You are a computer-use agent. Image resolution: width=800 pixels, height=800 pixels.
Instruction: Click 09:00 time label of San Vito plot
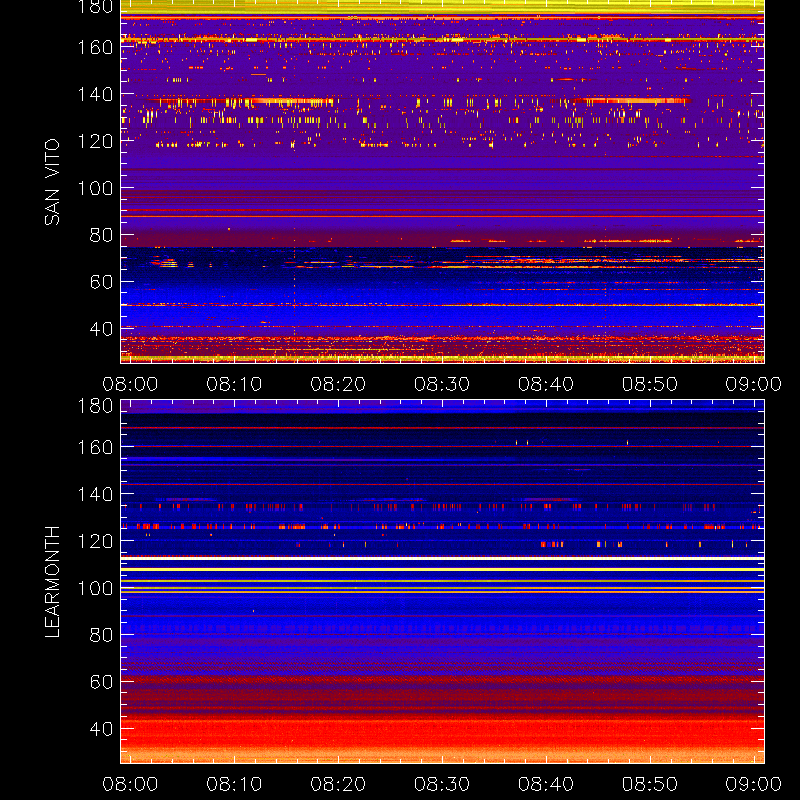point(754,384)
